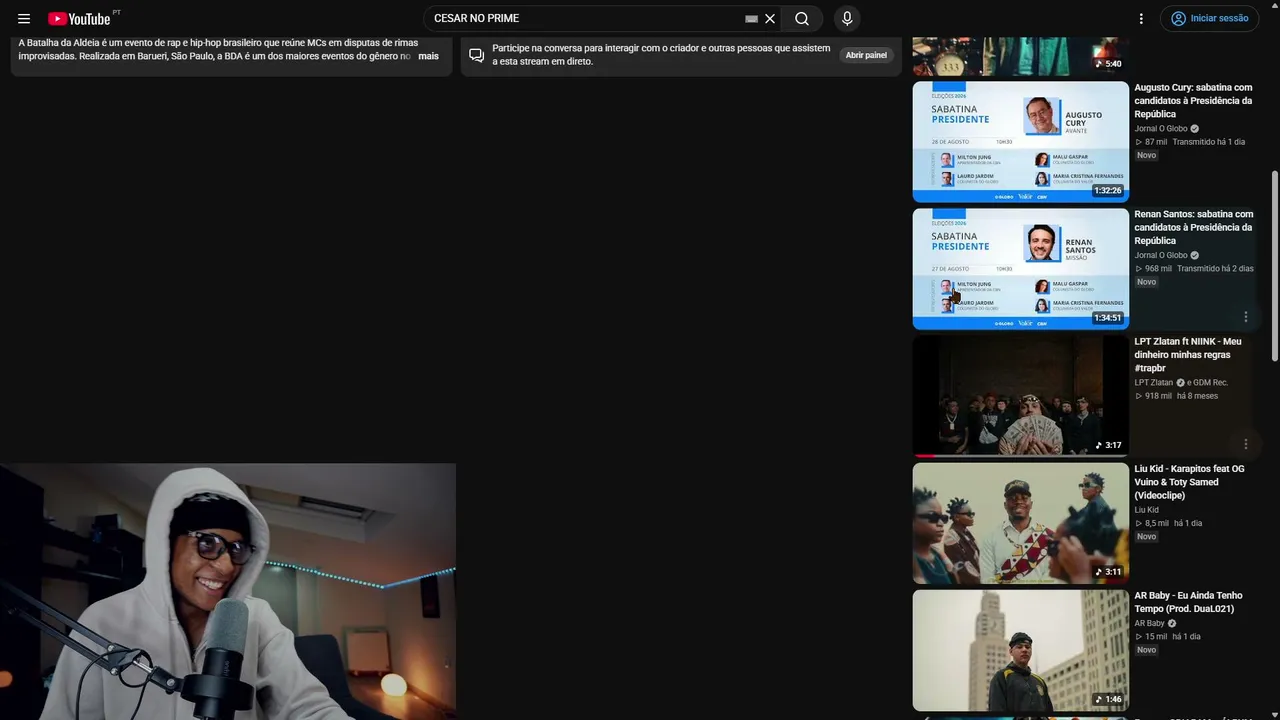This screenshot has height=720, width=1280.
Task: Click the "Novo" badge under AR Baby video
Action: click(1146, 650)
